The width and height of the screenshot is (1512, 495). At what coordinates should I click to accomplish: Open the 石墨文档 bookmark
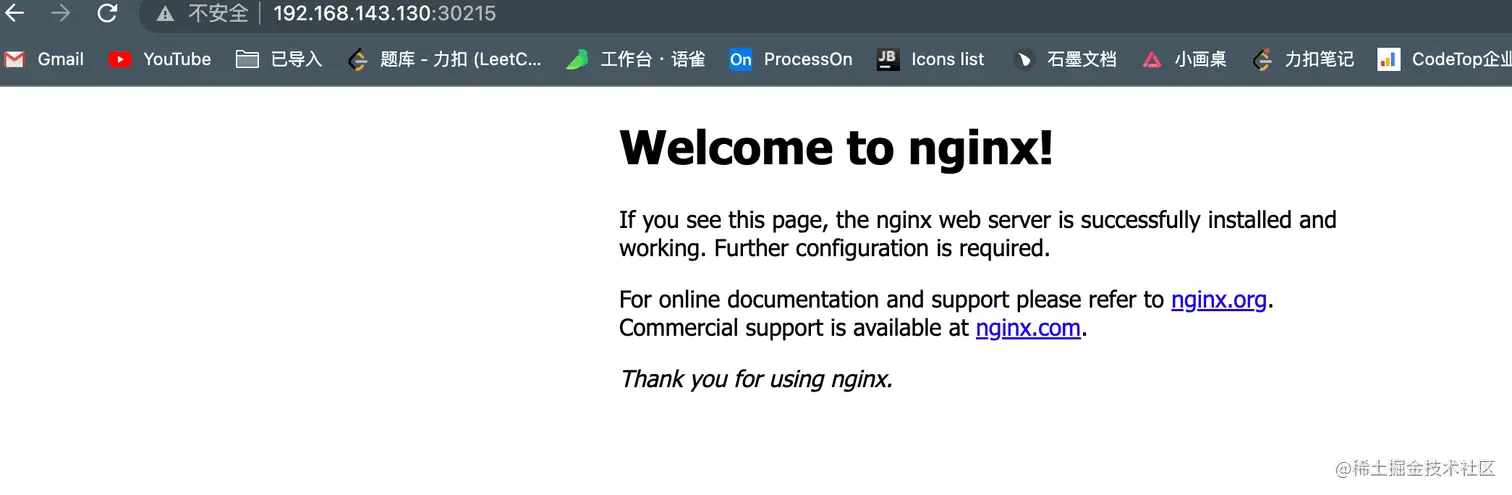pos(1064,59)
